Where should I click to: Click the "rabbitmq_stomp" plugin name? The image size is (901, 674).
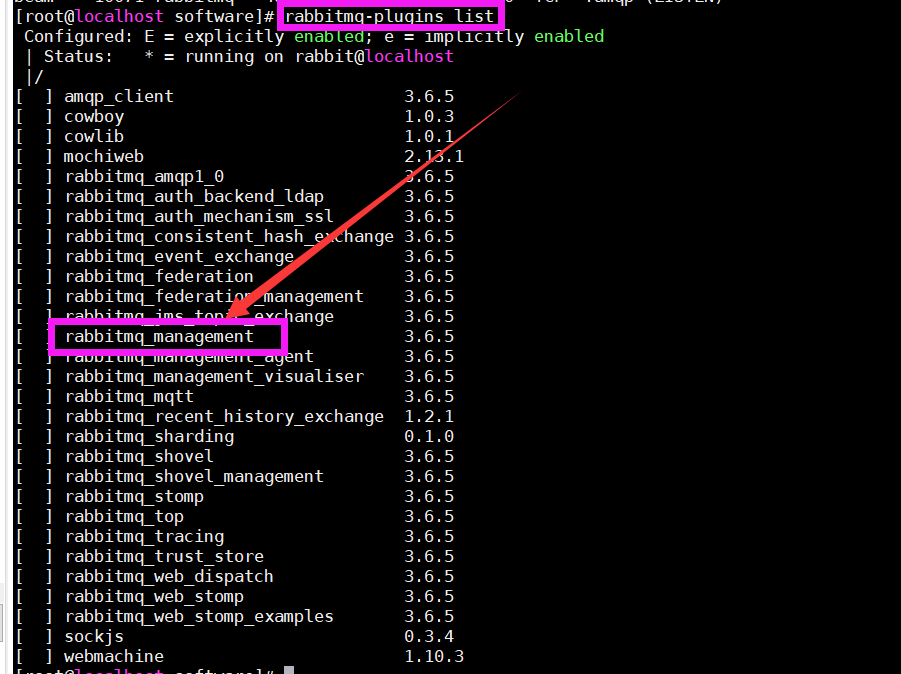click(x=134, y=496)
